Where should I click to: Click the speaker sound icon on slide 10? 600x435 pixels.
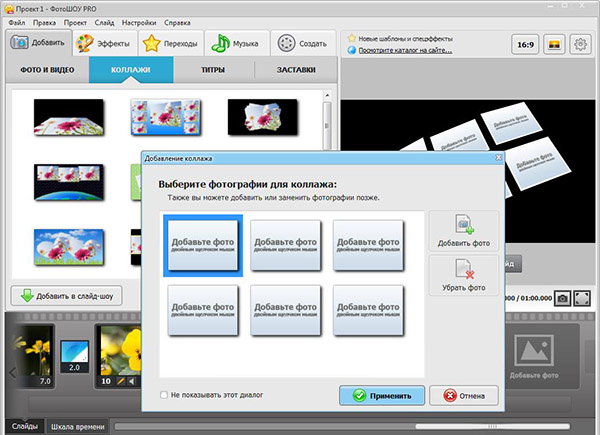tap(132, 381)
